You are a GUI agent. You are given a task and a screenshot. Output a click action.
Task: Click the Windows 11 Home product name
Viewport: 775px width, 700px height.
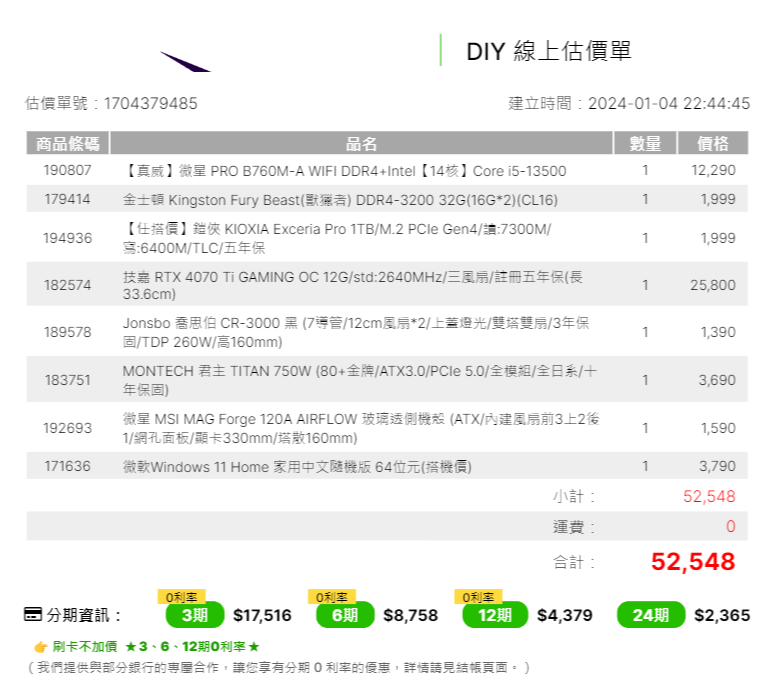point(297,467)
